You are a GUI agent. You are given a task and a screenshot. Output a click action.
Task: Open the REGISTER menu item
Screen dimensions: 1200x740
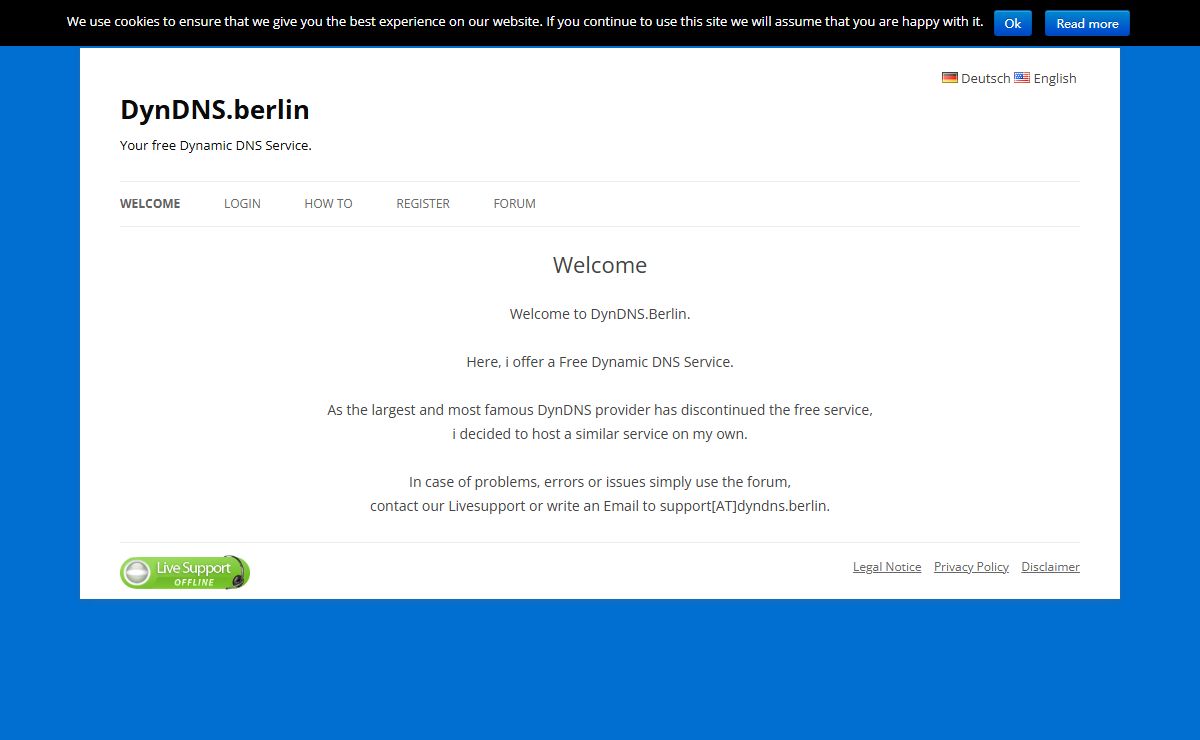coord(423,203)
